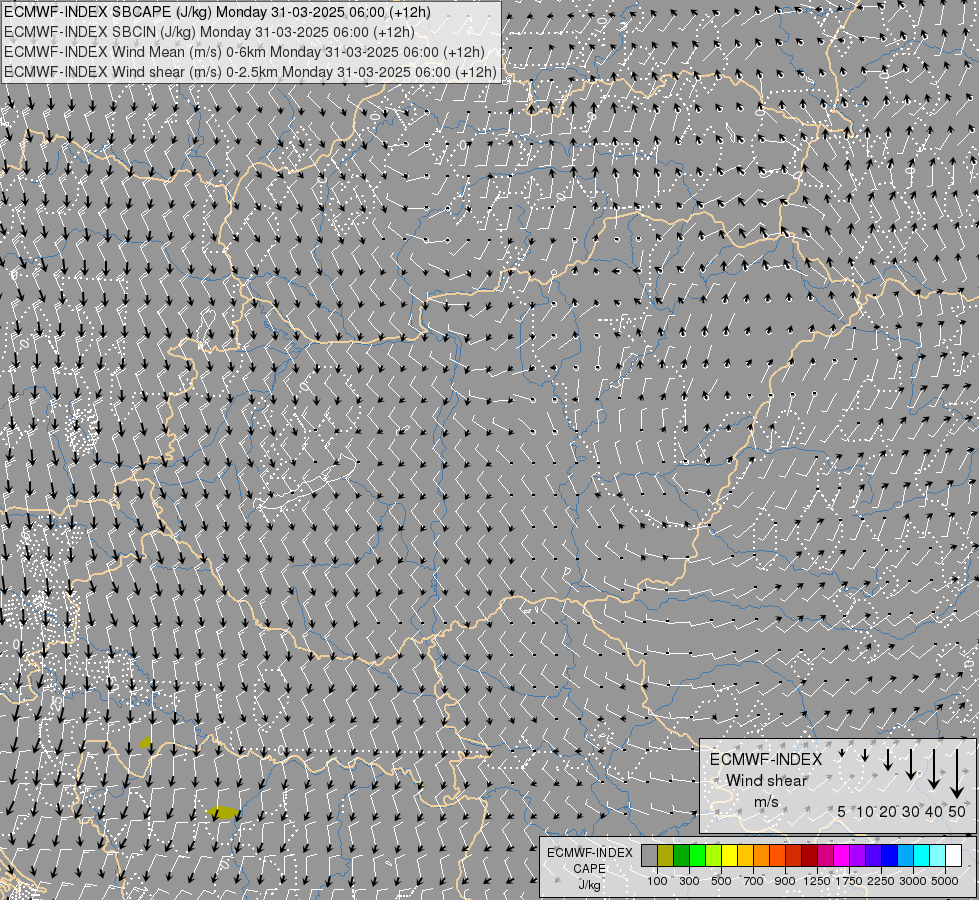Select the gray swatch in the CAPE legend
The width and height of the screenshot is (979, 900).
[649, 856]
